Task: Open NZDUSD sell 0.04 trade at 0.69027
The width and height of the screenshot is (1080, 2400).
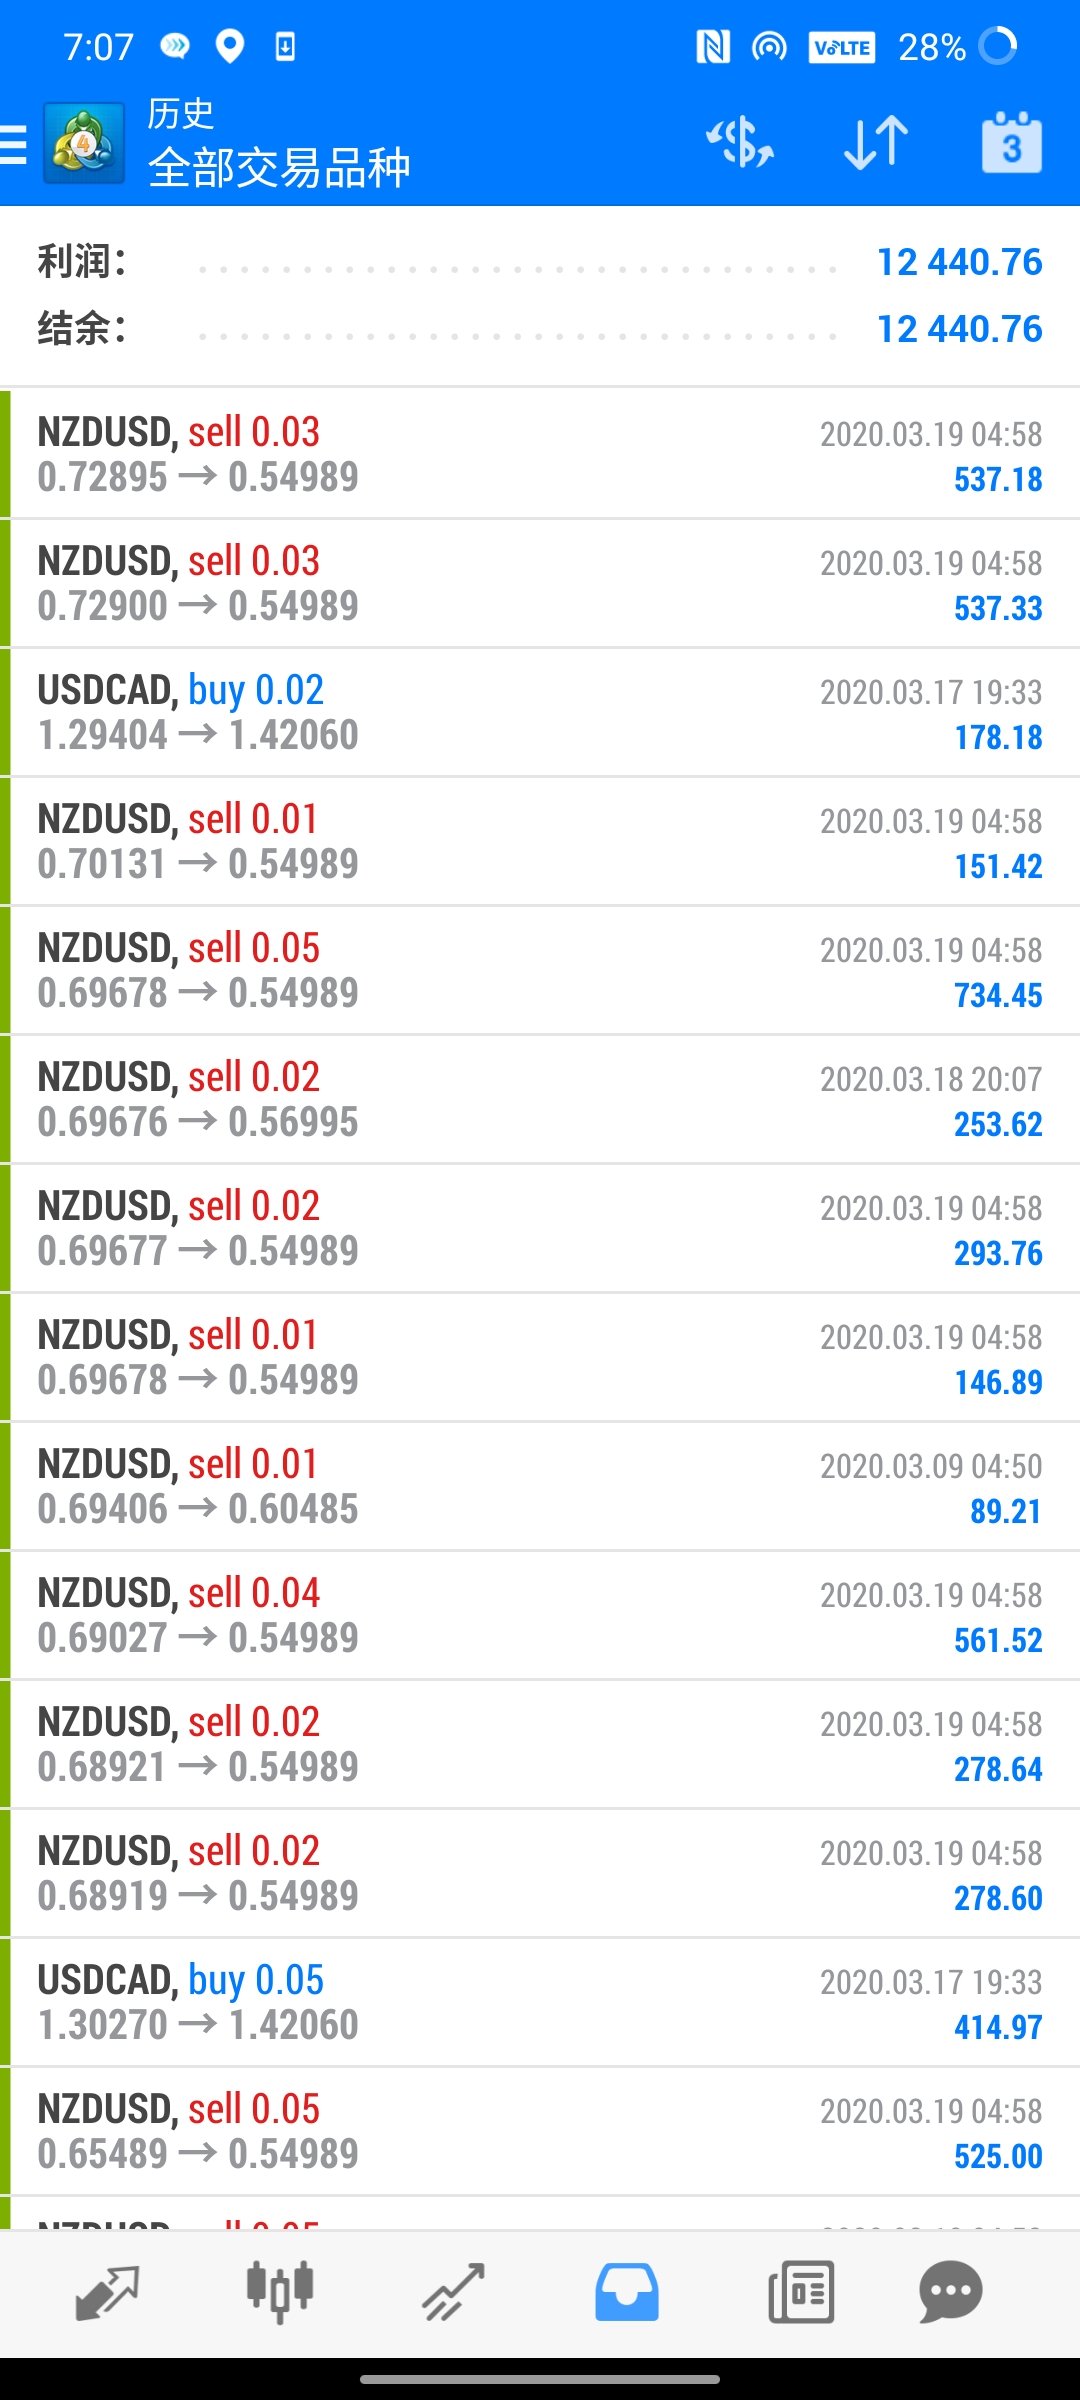Action: (x=540, y=1615)
